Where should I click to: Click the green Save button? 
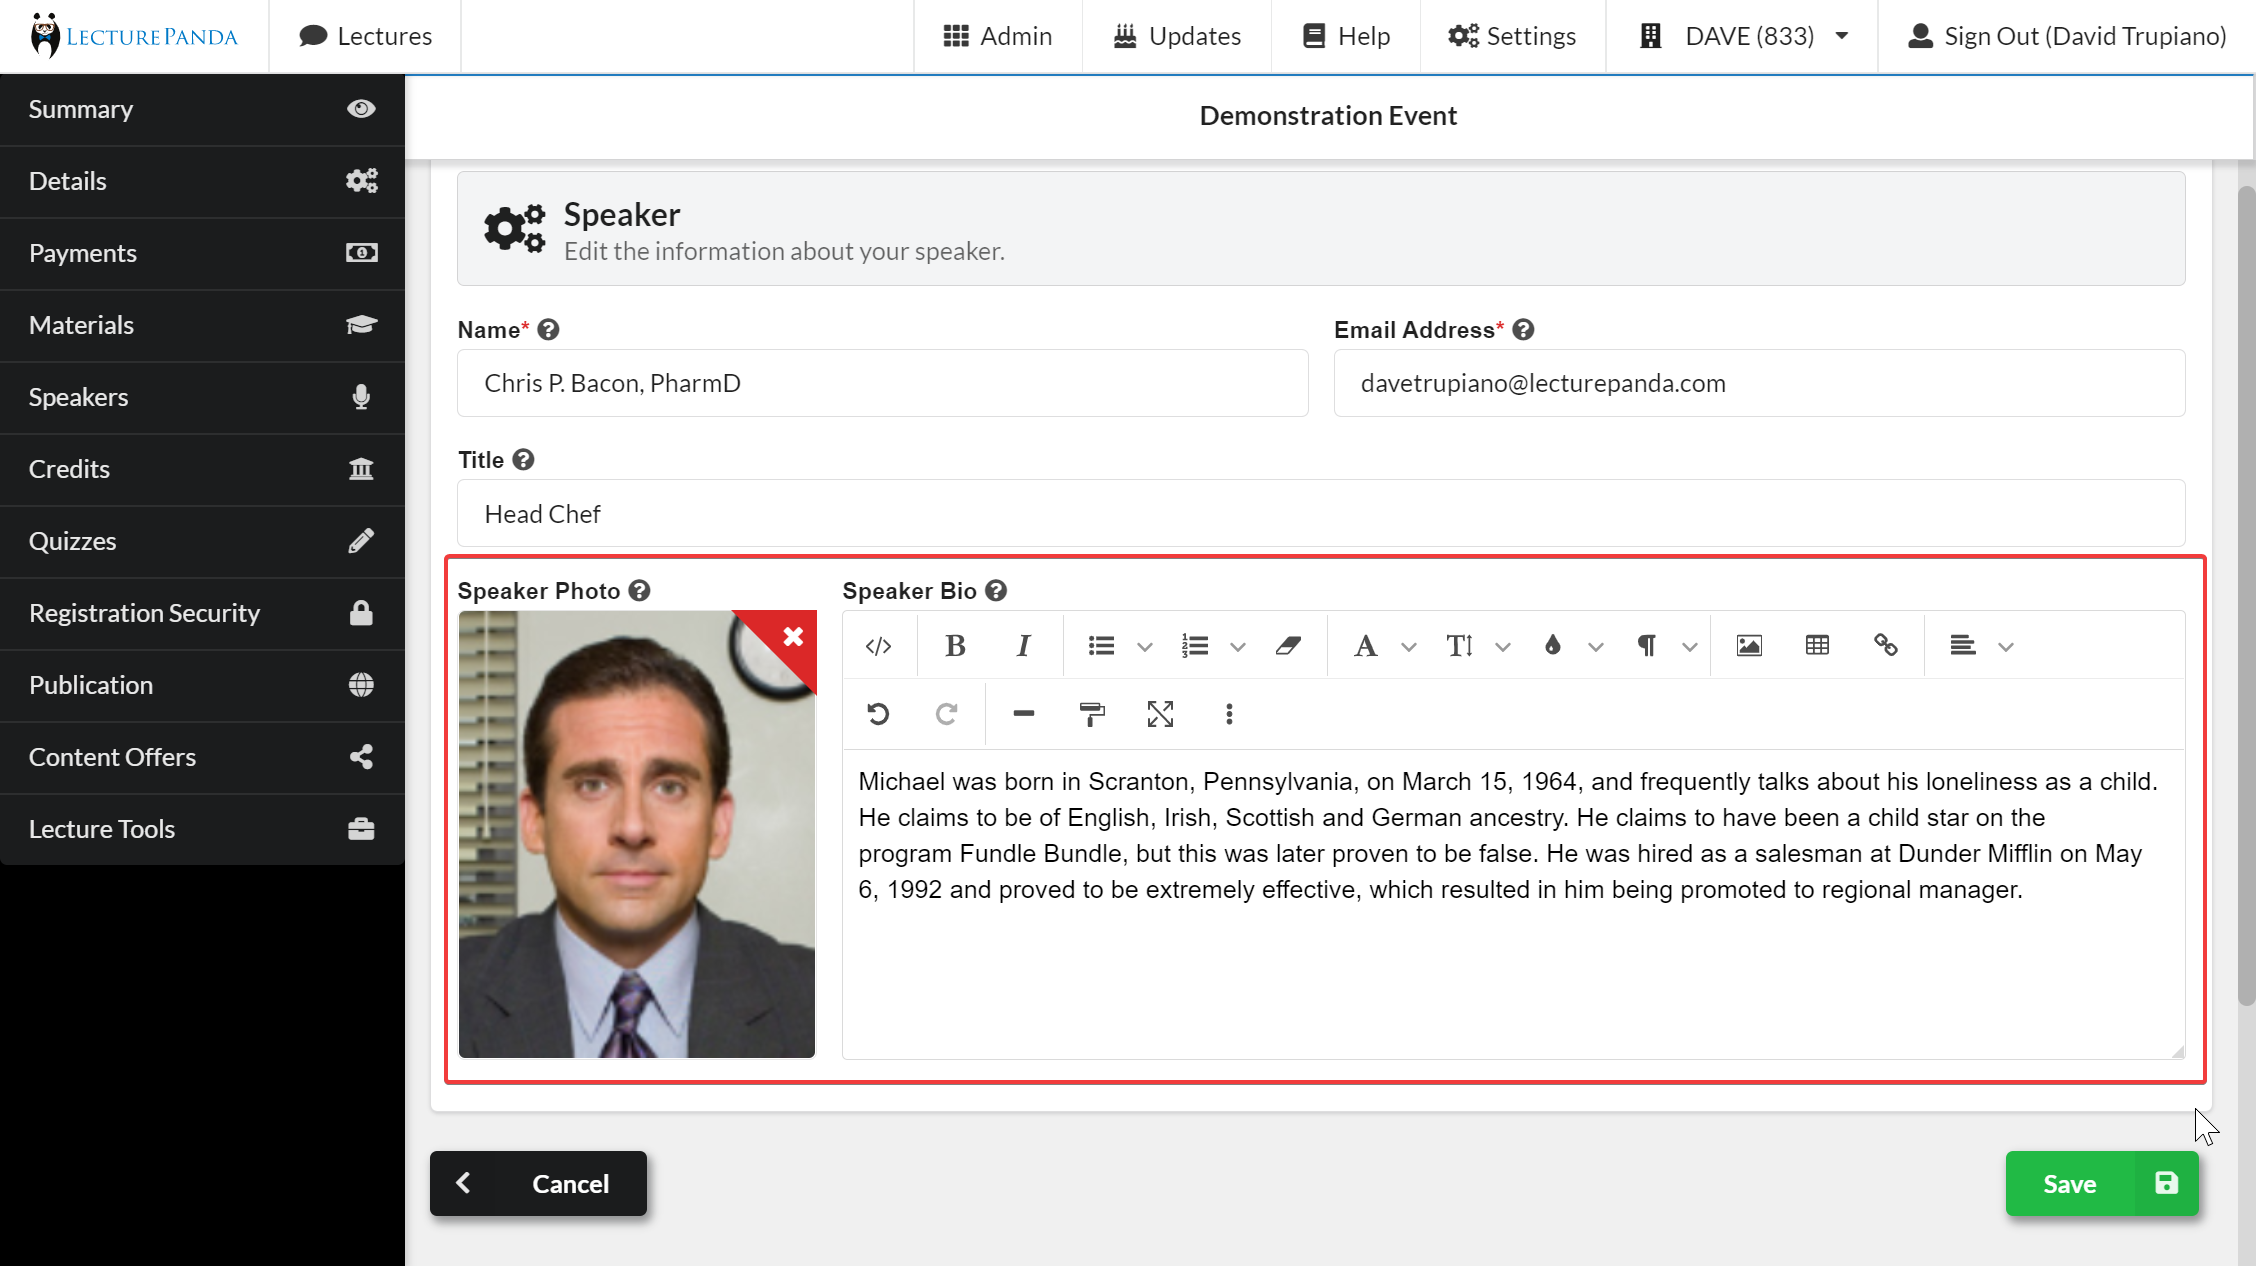(2102, 1184)
